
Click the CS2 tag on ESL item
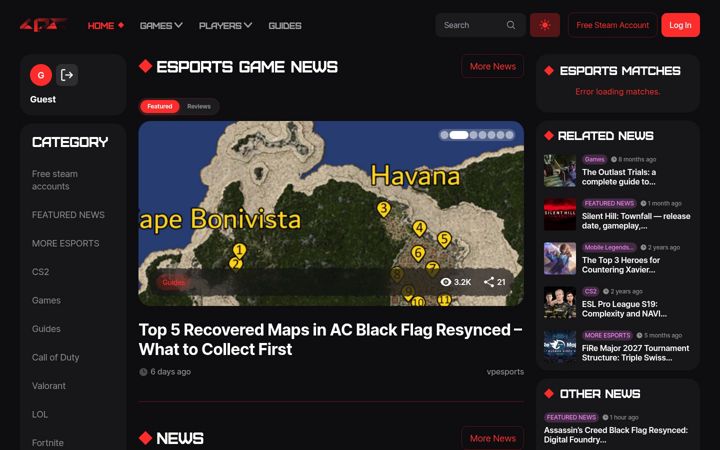[590, 292]
